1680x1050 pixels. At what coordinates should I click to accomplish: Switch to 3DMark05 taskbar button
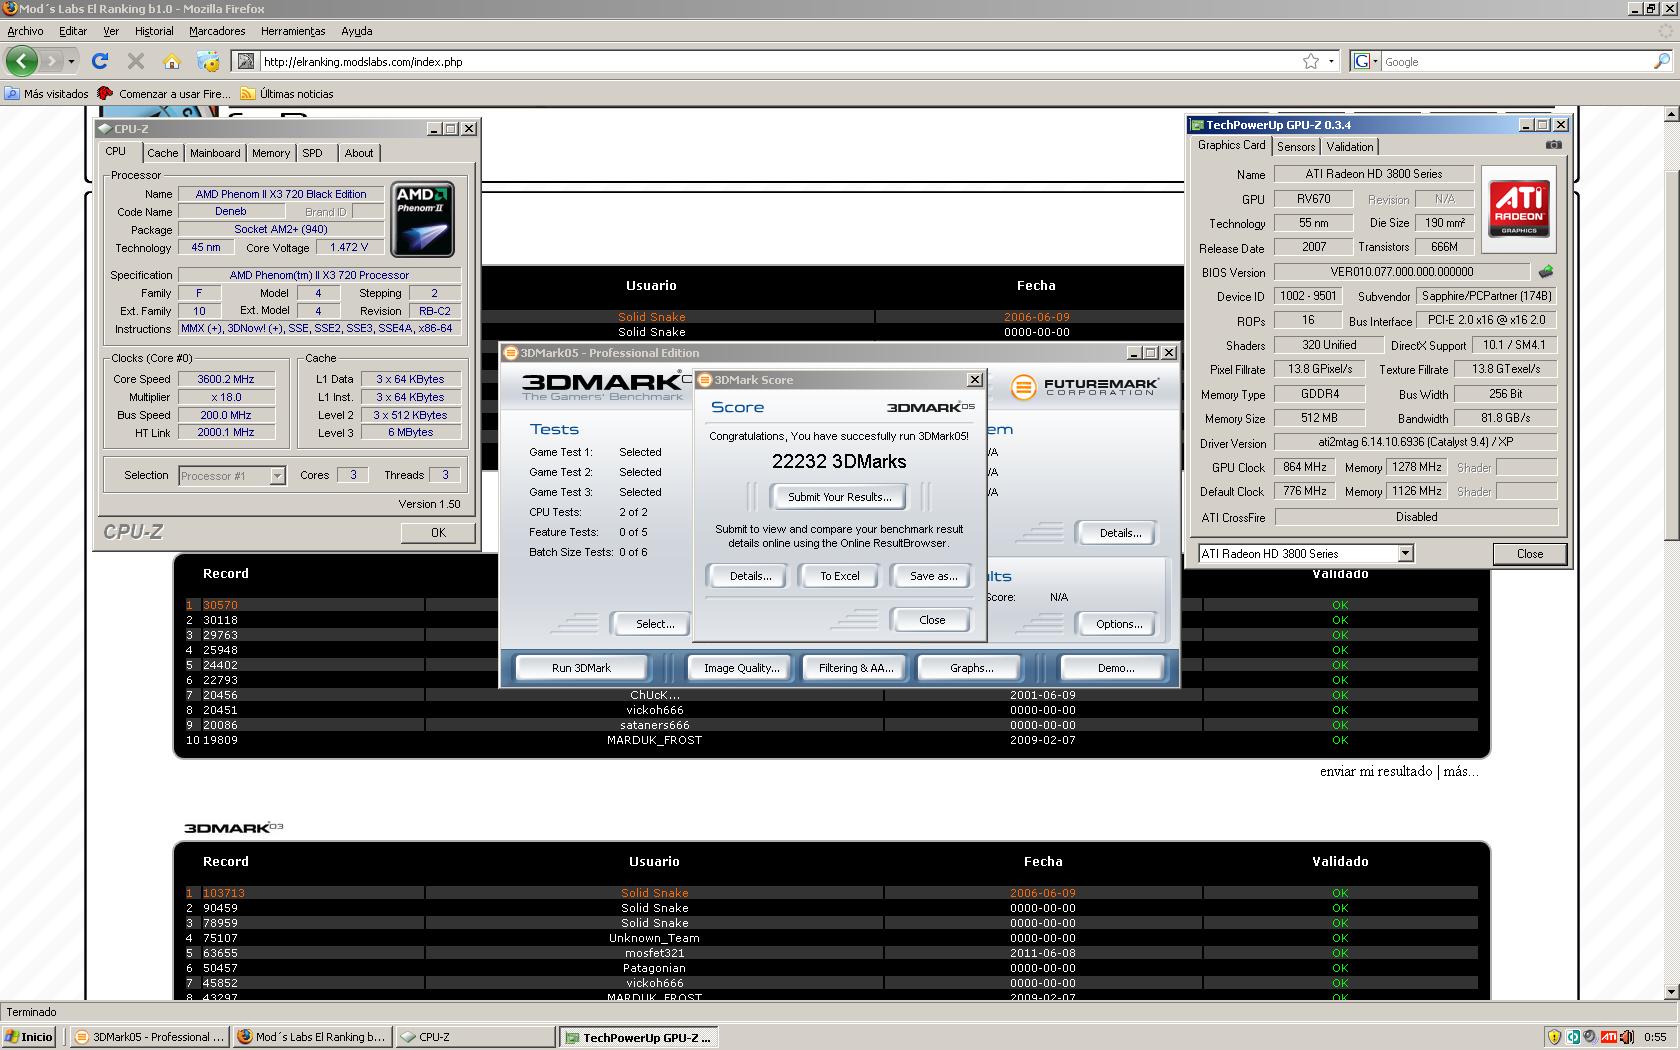149,1037
